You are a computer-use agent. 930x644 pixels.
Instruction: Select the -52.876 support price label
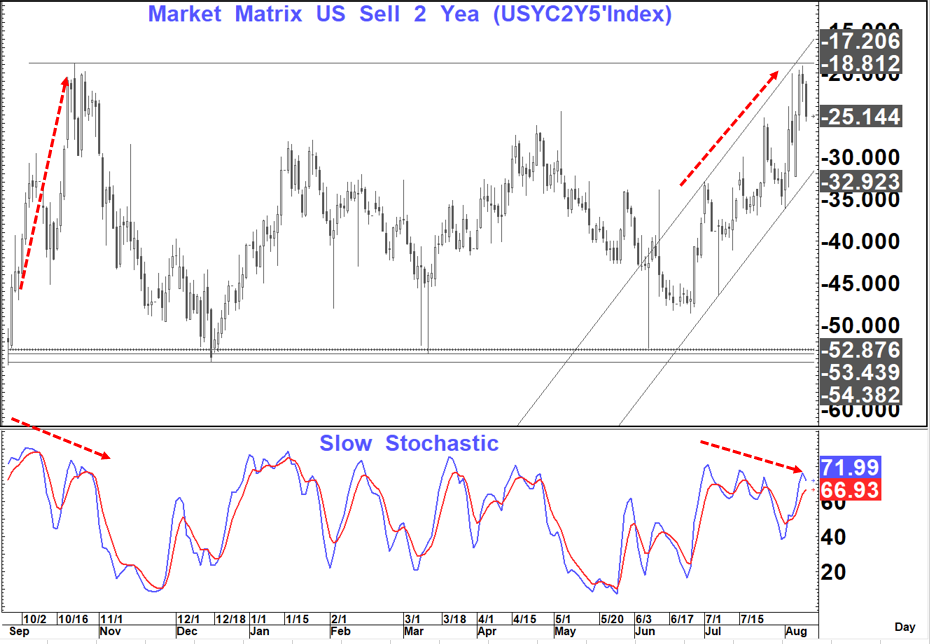click(861, 350)
